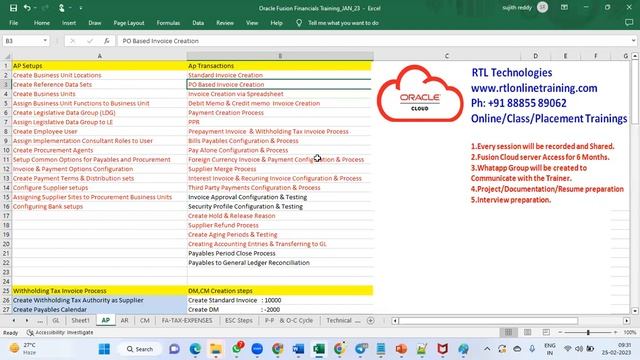Open the Ribbon Display Options icon
The image size is (640, 360).
tap(564, 7)
